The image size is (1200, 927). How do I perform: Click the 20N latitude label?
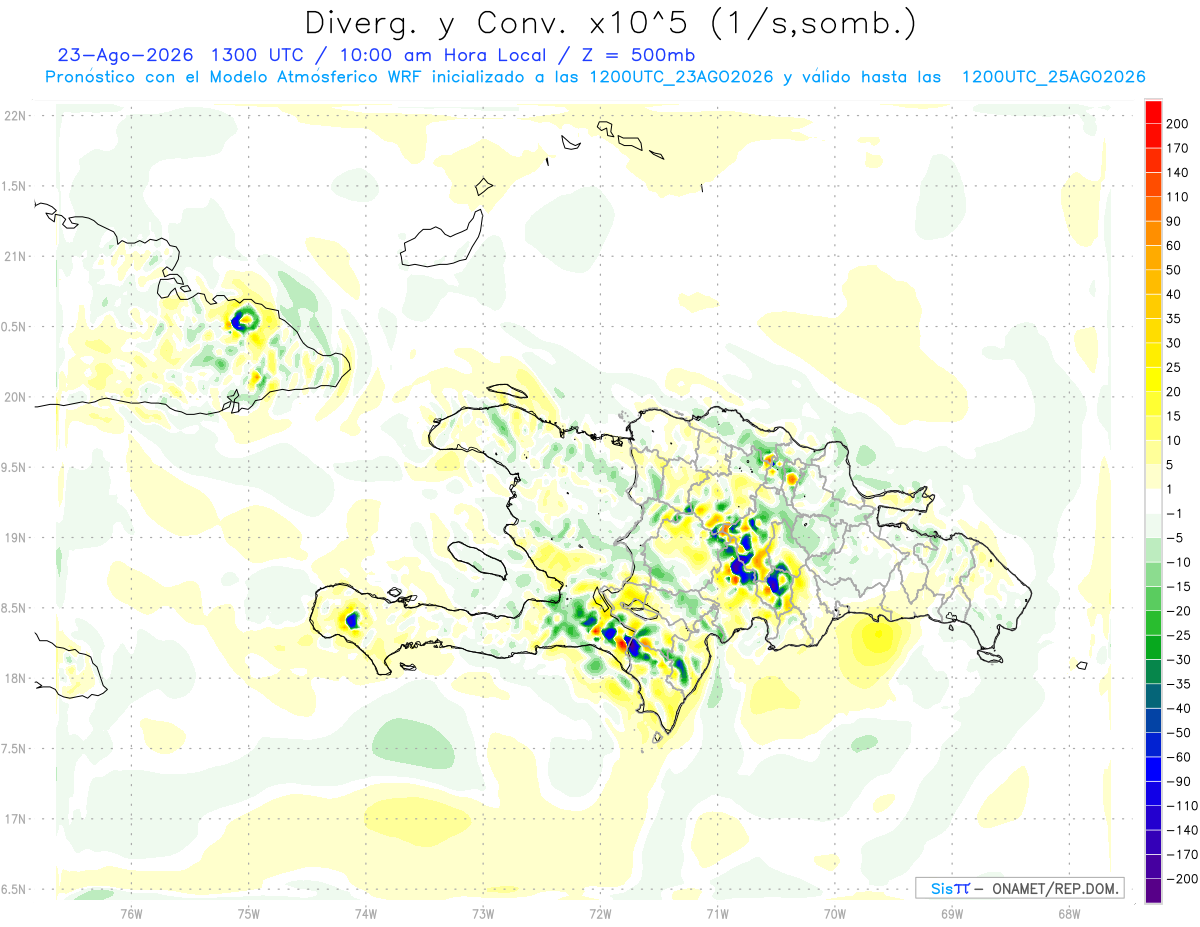pyautogui.click(x=14, y=397)
